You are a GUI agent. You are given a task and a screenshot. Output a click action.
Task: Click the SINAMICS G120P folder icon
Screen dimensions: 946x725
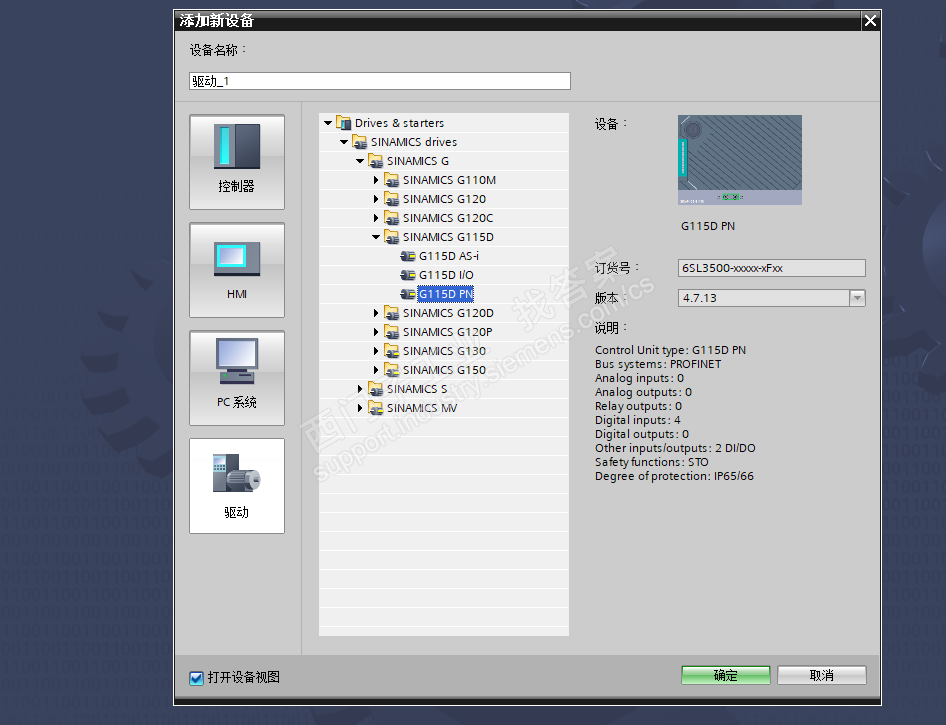click(392, 332)
